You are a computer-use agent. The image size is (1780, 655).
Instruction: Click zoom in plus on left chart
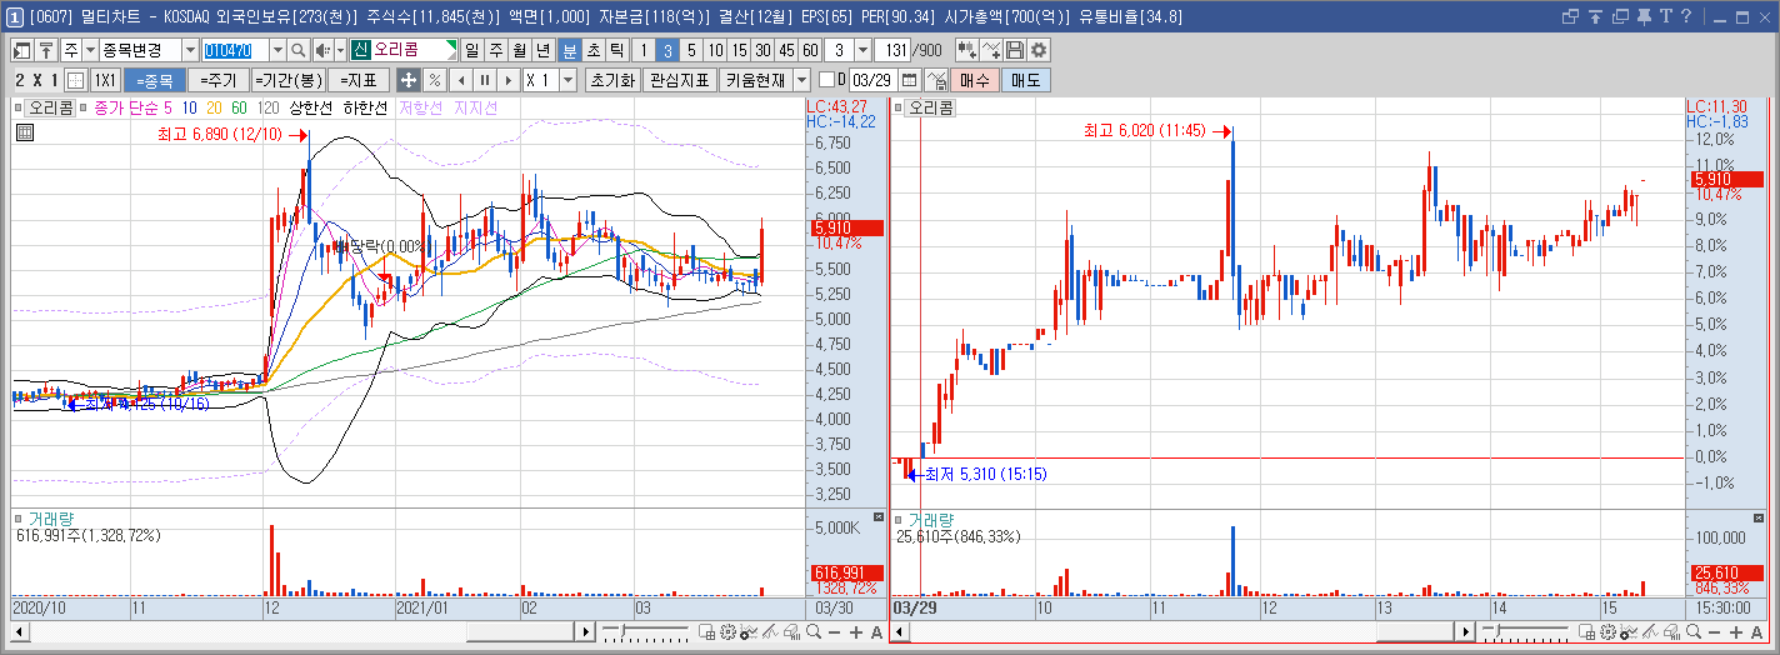click(856, 632)
